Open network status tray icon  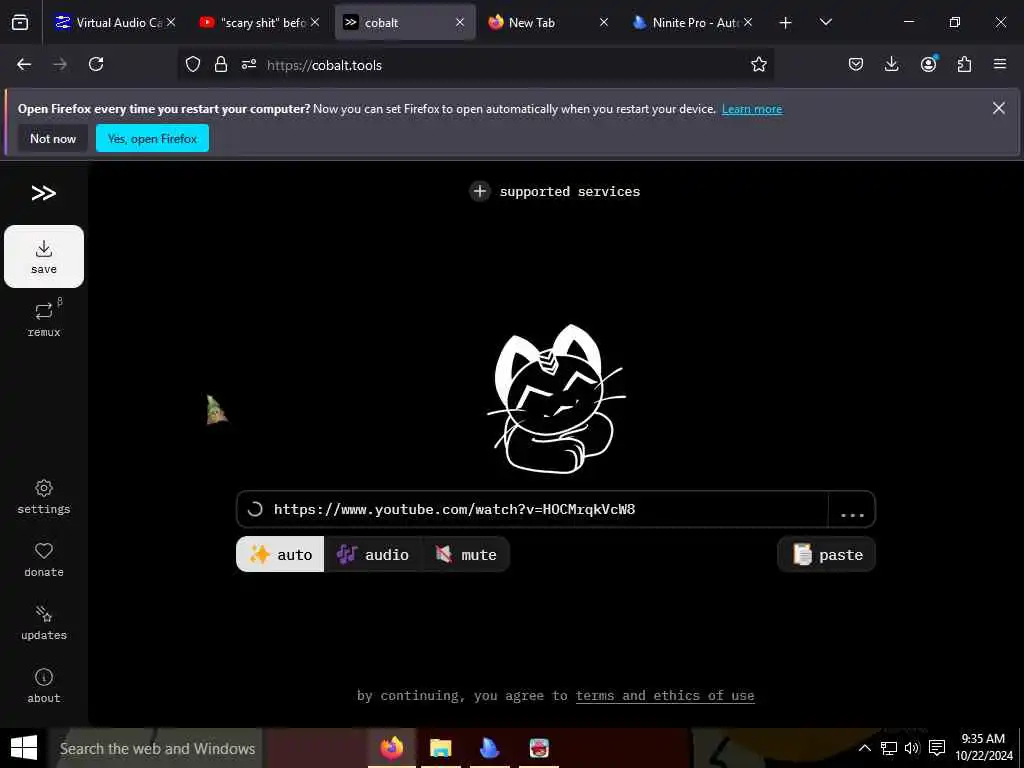click(x=888, y=748)
